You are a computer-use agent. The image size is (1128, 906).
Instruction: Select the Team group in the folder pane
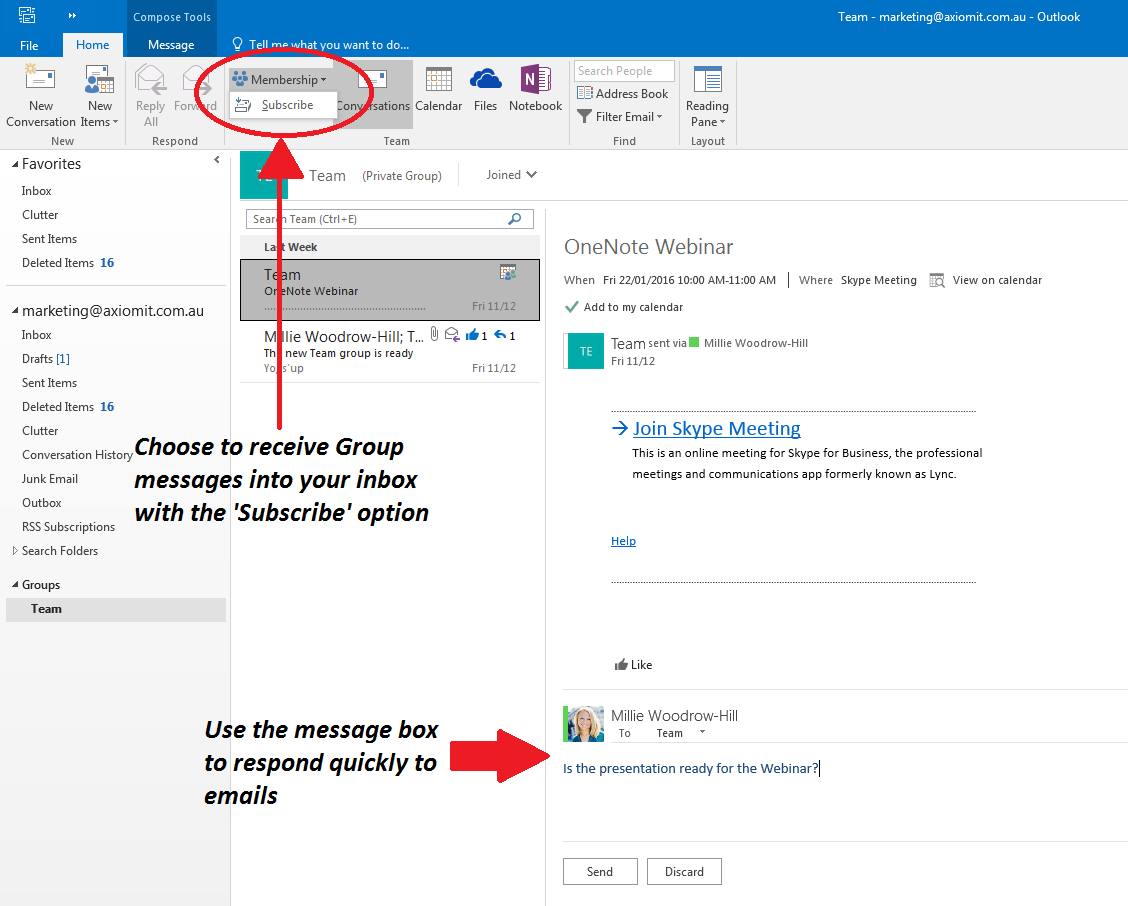[116, 609]
